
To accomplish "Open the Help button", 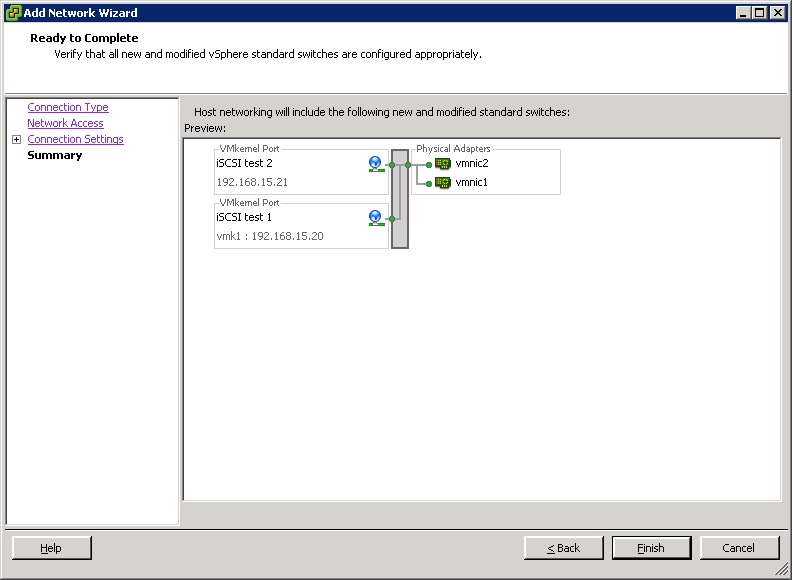I will tap(51, 548).
